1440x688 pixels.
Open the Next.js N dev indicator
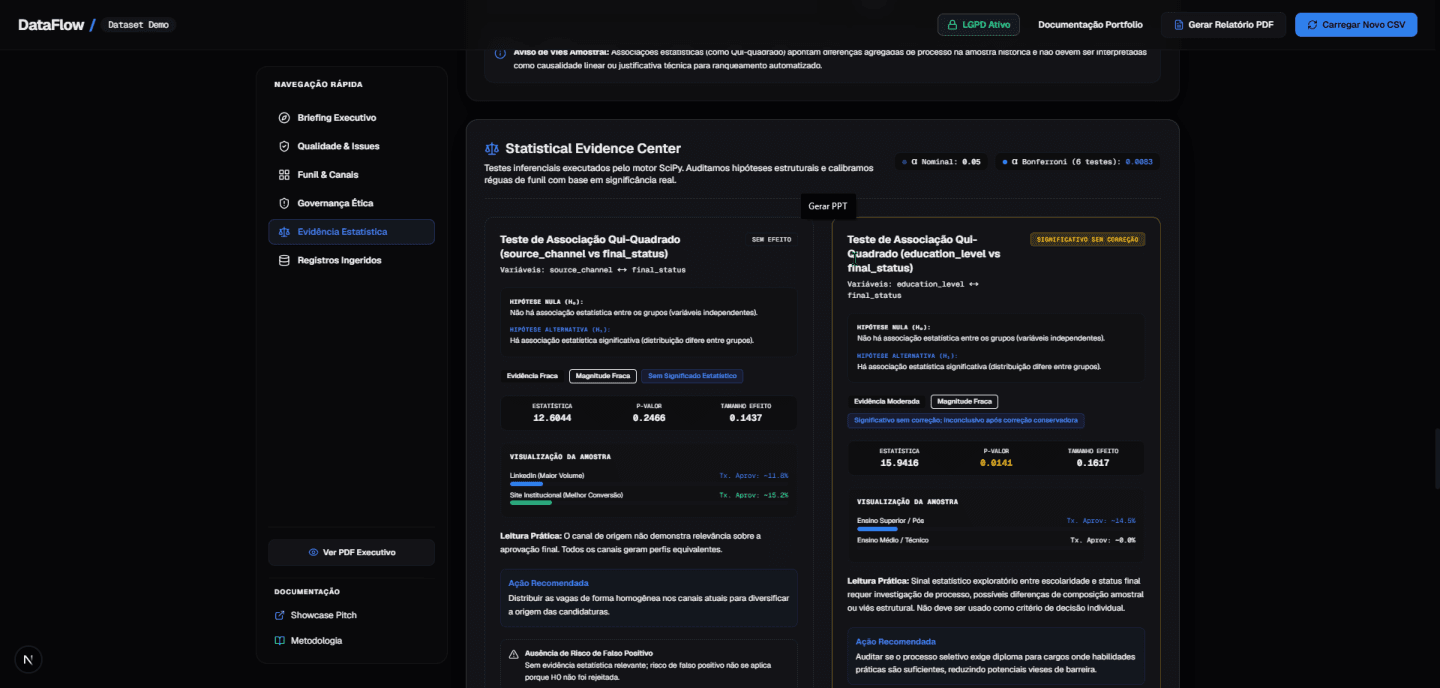[28, 659]
